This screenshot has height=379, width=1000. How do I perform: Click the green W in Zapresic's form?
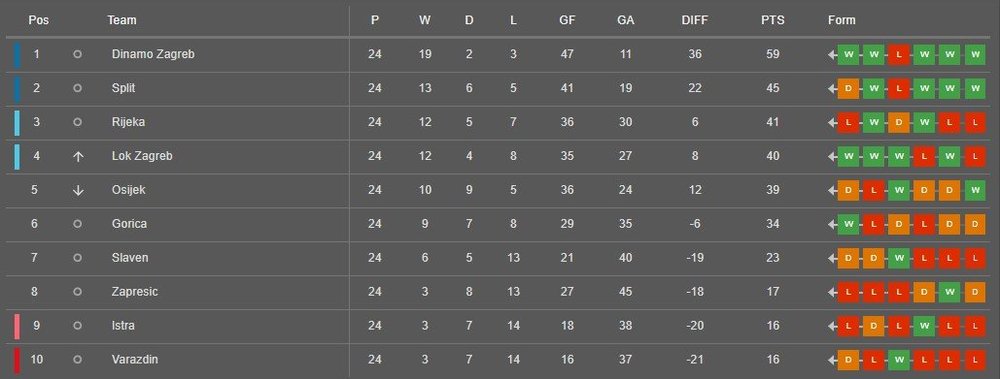[949, 292]
